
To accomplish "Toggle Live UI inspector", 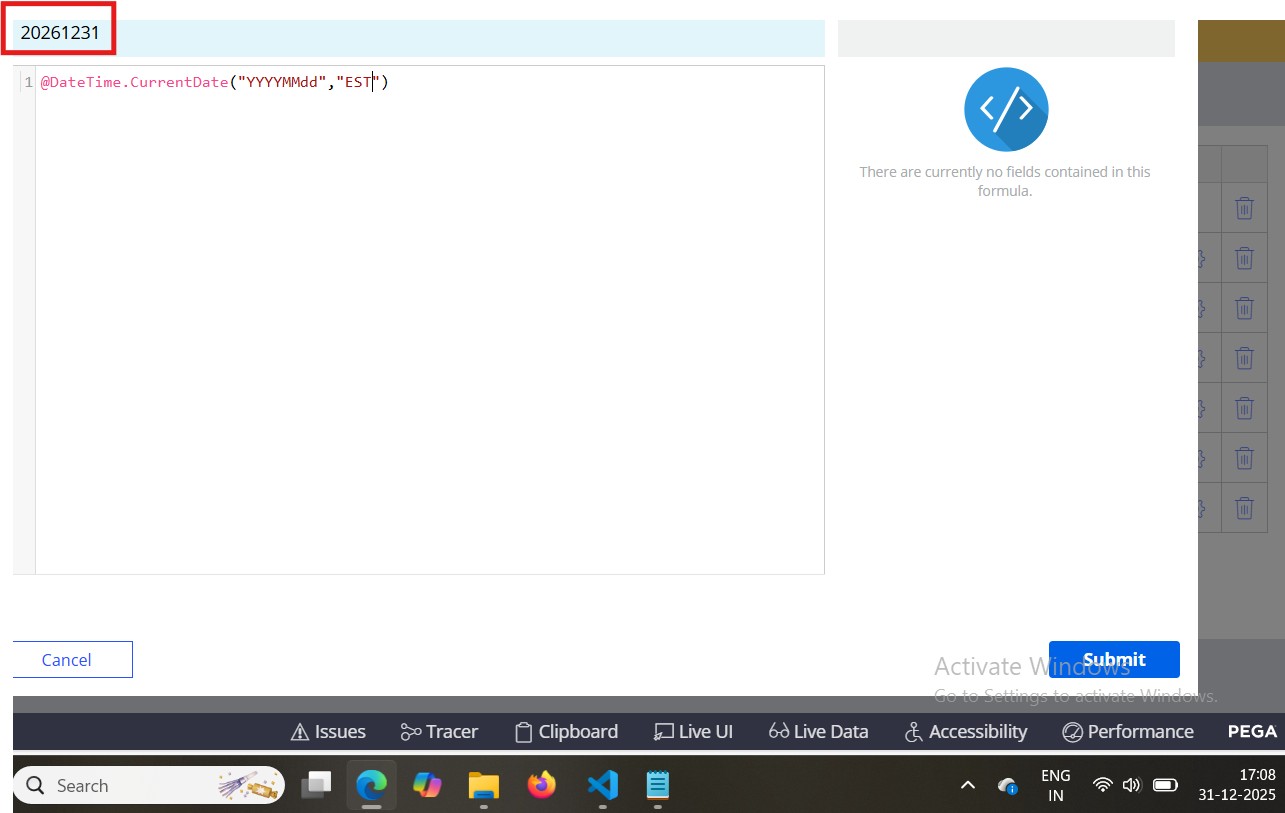I will [693, 732].
